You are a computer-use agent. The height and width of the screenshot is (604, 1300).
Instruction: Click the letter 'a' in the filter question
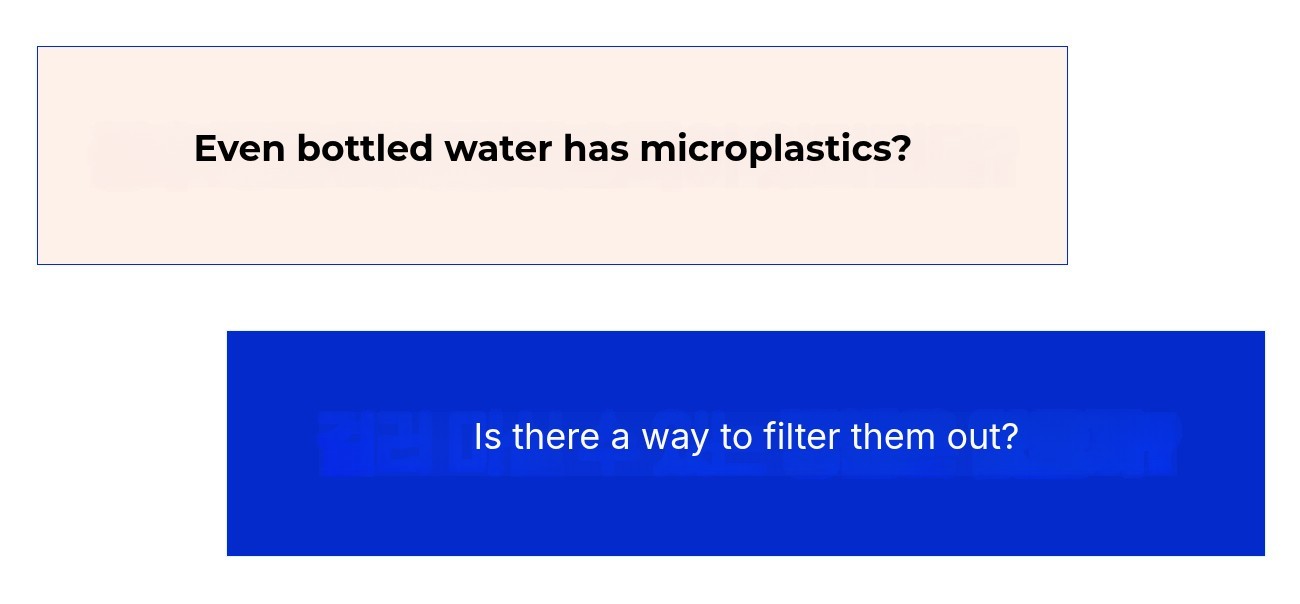point(619,438)
